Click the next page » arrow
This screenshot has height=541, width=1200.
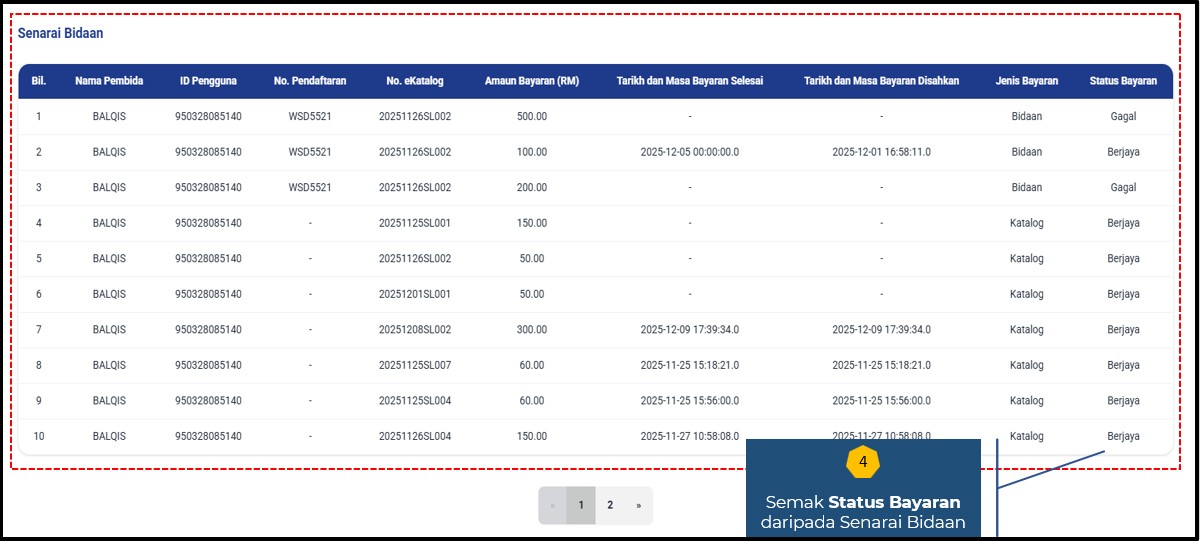(638, 506)
